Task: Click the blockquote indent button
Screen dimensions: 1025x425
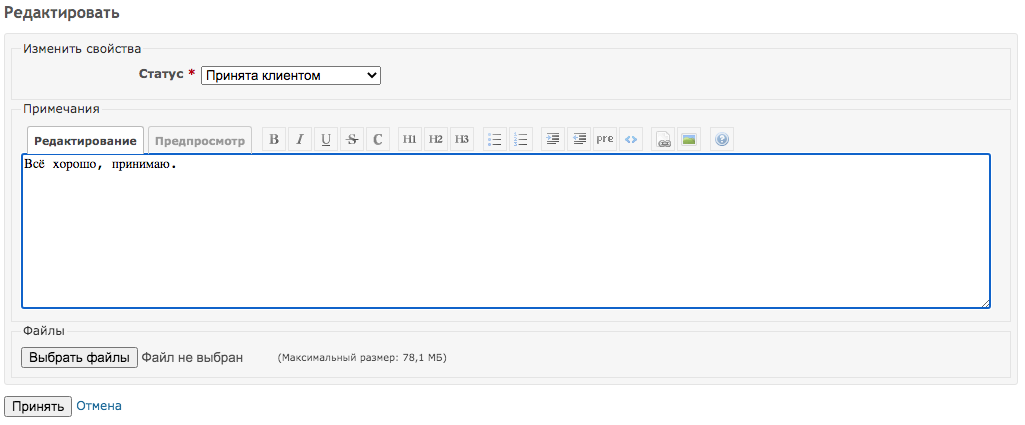Action: pyautogui.click(x=553, y=140)
